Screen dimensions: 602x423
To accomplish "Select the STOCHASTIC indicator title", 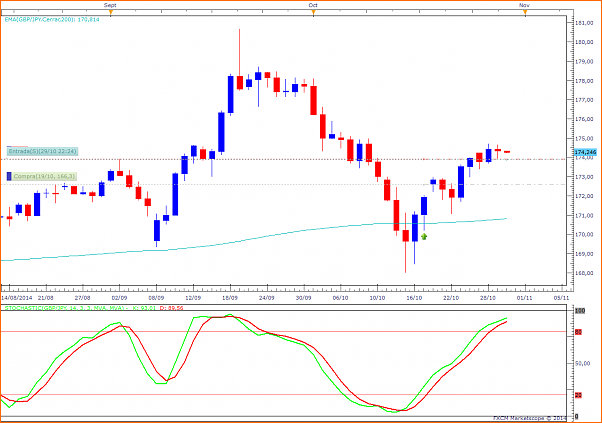I will click(x=66, y=308).
